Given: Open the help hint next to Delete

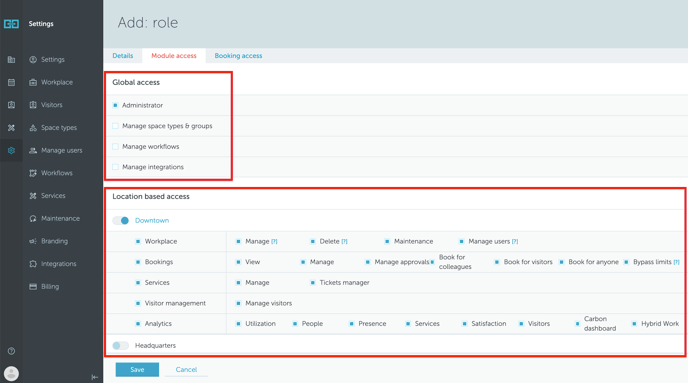Looking at the screenshot, I should click(344, 241).
